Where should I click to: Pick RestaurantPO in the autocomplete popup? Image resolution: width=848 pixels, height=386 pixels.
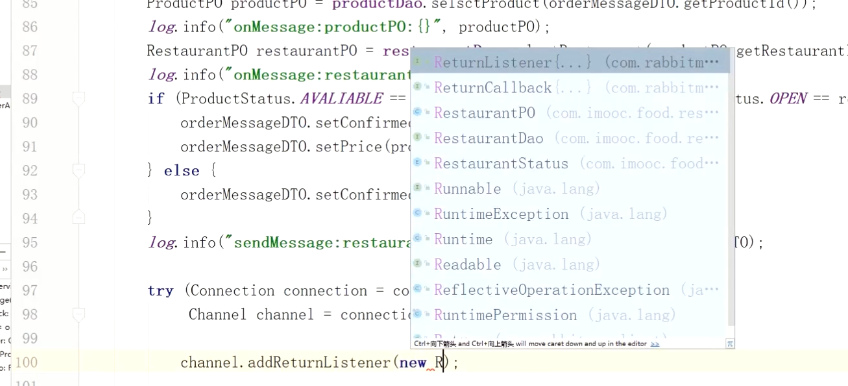click(570, 113)
